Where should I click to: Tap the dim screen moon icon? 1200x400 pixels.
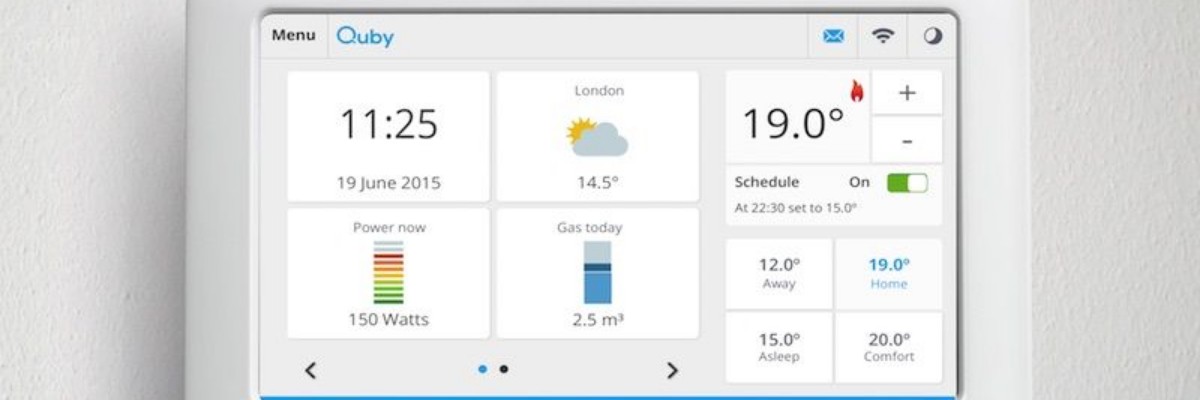[932, 36]
